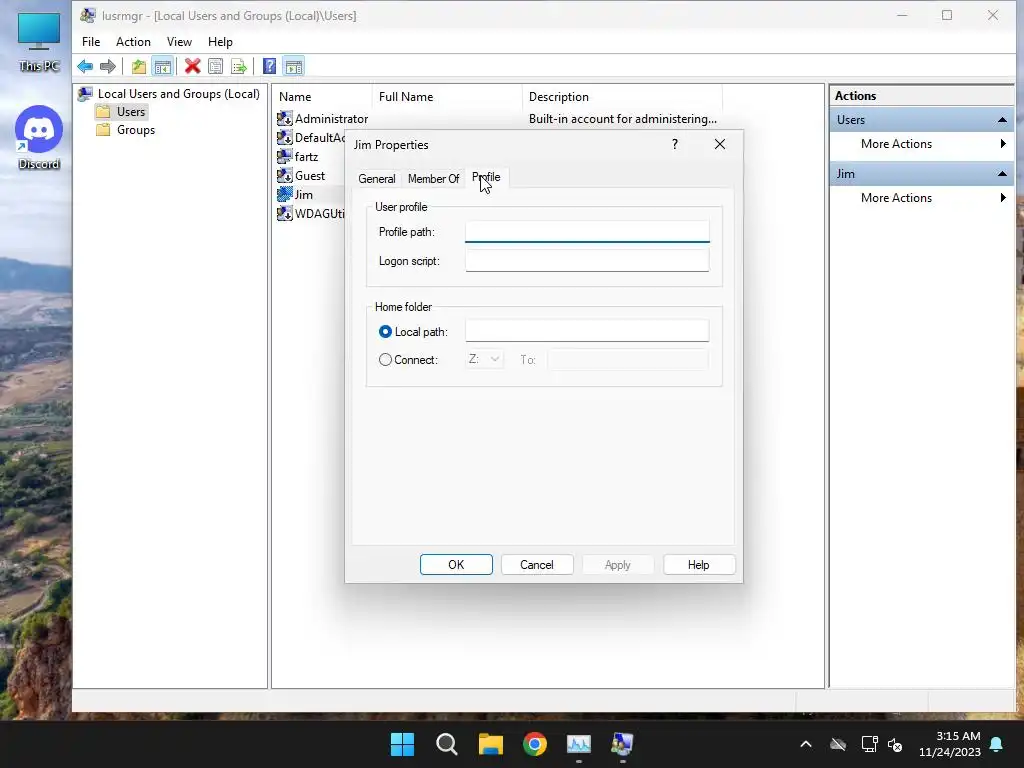Sort by the Full Name column header

pyautogui.click(x=447, y=97)
